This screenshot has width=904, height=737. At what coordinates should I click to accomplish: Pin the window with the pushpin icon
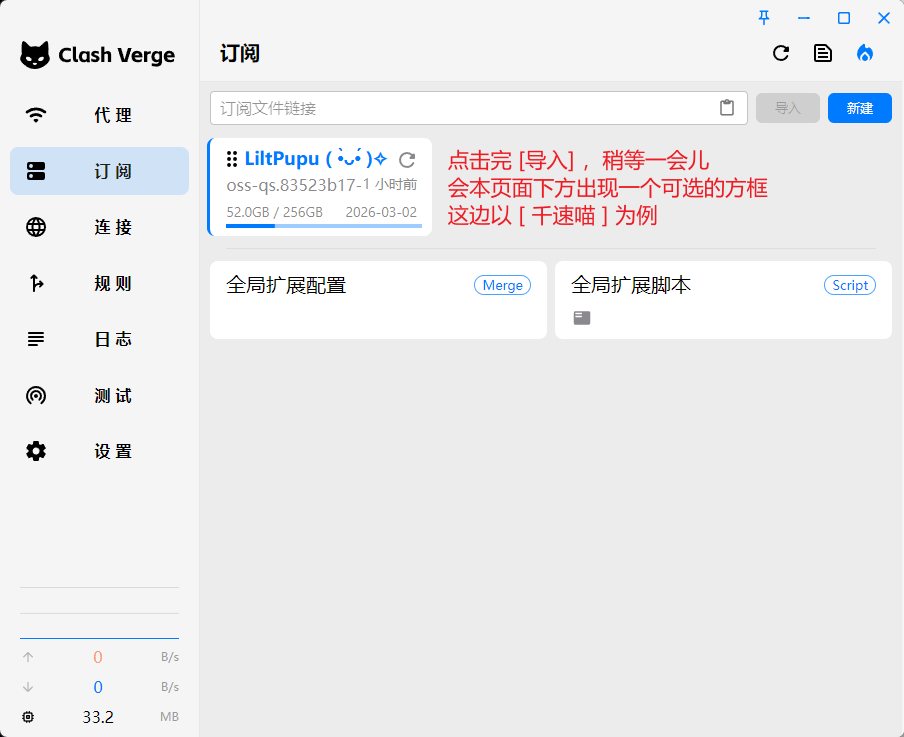pyautogui.click(x=764, y=18)
